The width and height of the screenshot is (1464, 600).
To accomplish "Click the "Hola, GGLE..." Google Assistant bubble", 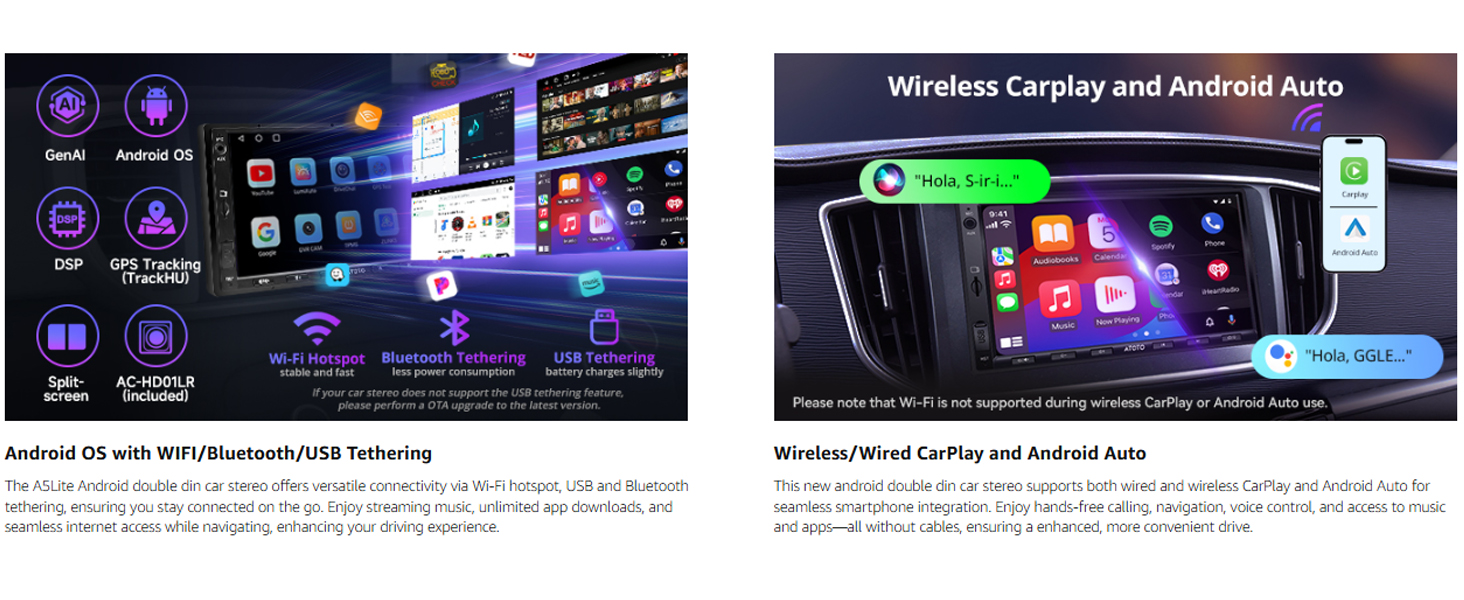I will point(1347,356).
